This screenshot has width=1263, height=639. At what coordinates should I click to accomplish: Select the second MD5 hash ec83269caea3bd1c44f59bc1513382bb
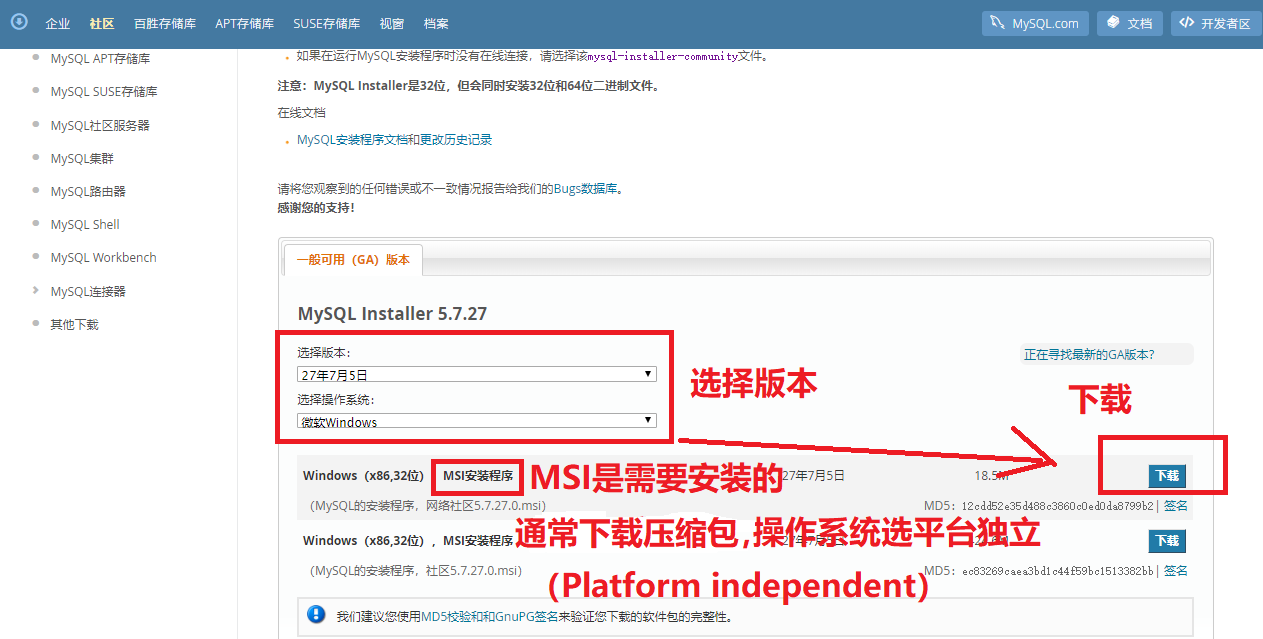[x=1058, y=570]
